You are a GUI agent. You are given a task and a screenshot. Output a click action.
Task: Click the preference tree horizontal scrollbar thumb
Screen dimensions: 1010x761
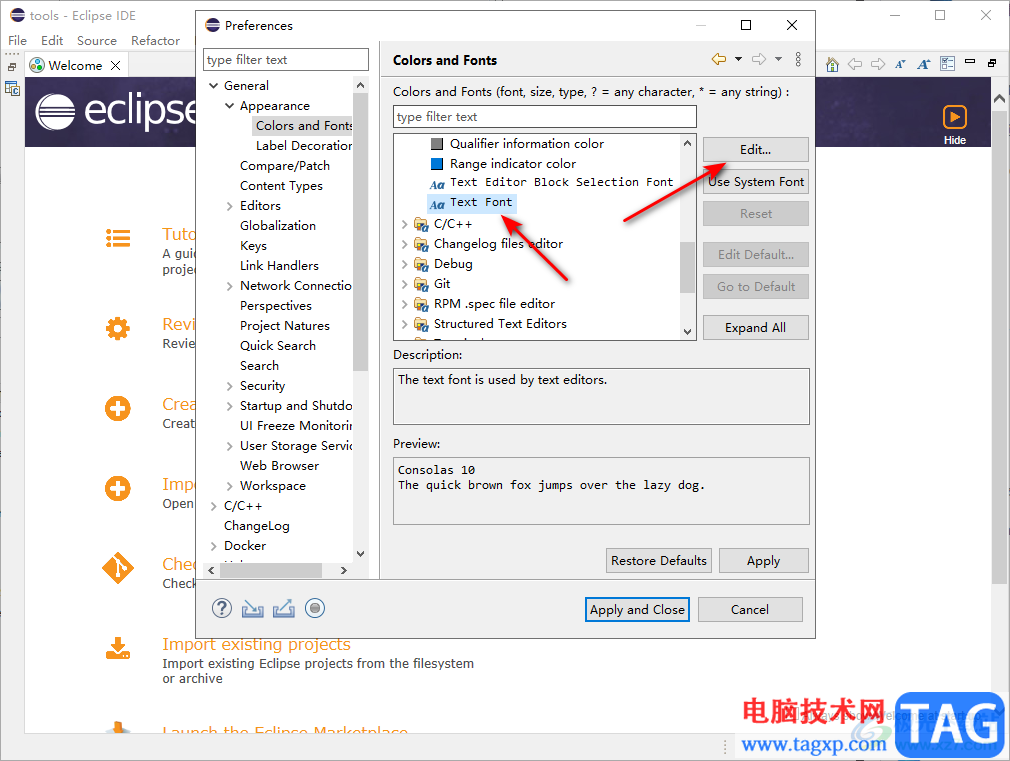271,570
